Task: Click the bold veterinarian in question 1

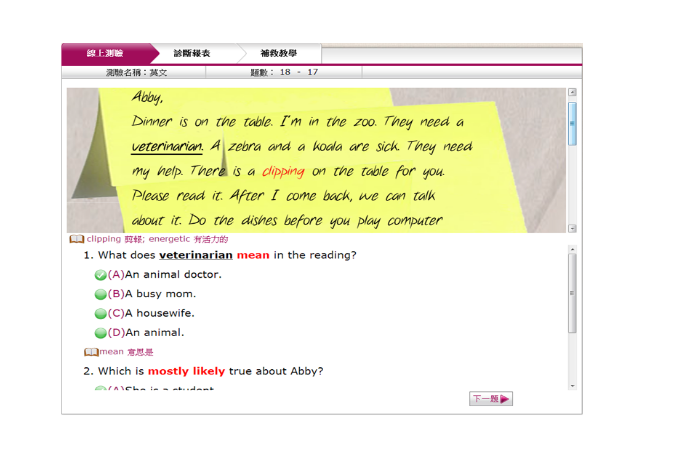Action: tap(195, 255)
